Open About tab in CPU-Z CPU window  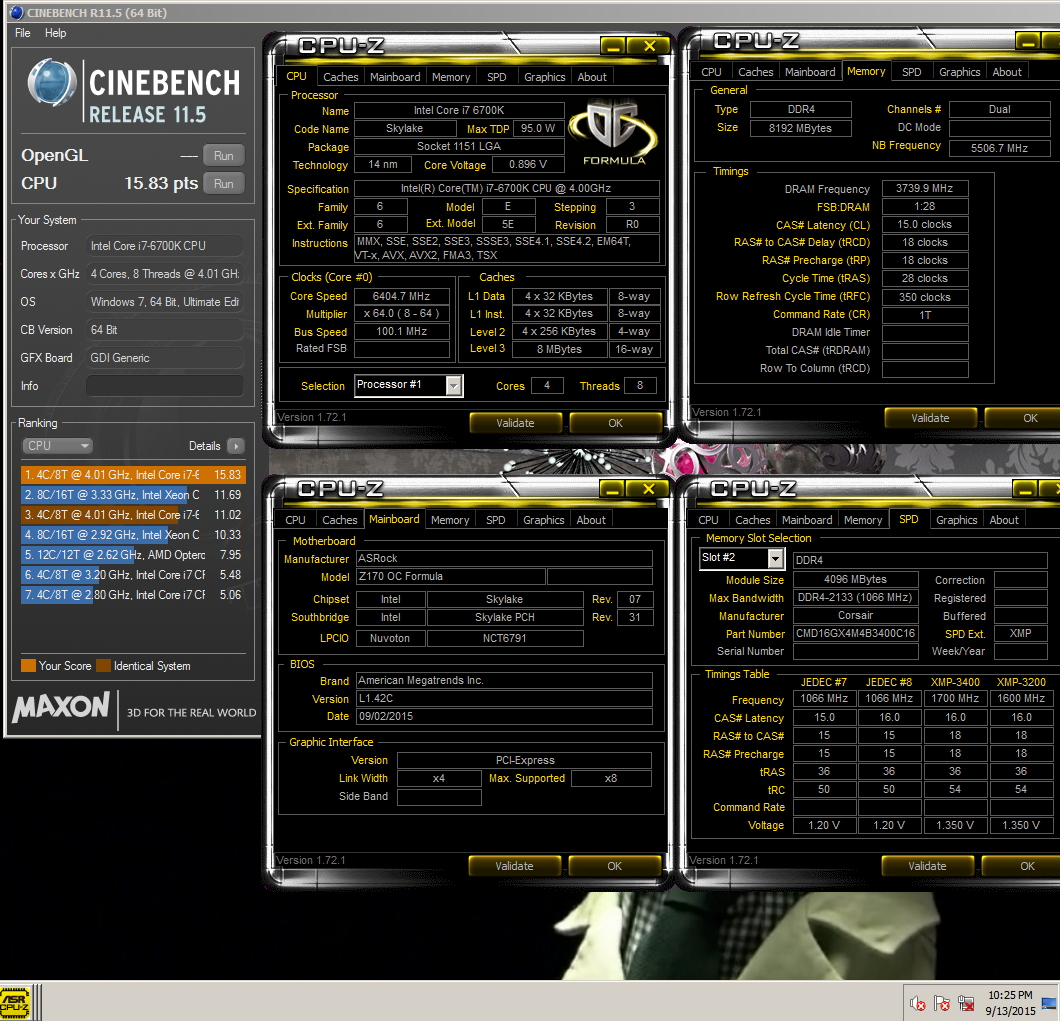[x=592, y=77]
